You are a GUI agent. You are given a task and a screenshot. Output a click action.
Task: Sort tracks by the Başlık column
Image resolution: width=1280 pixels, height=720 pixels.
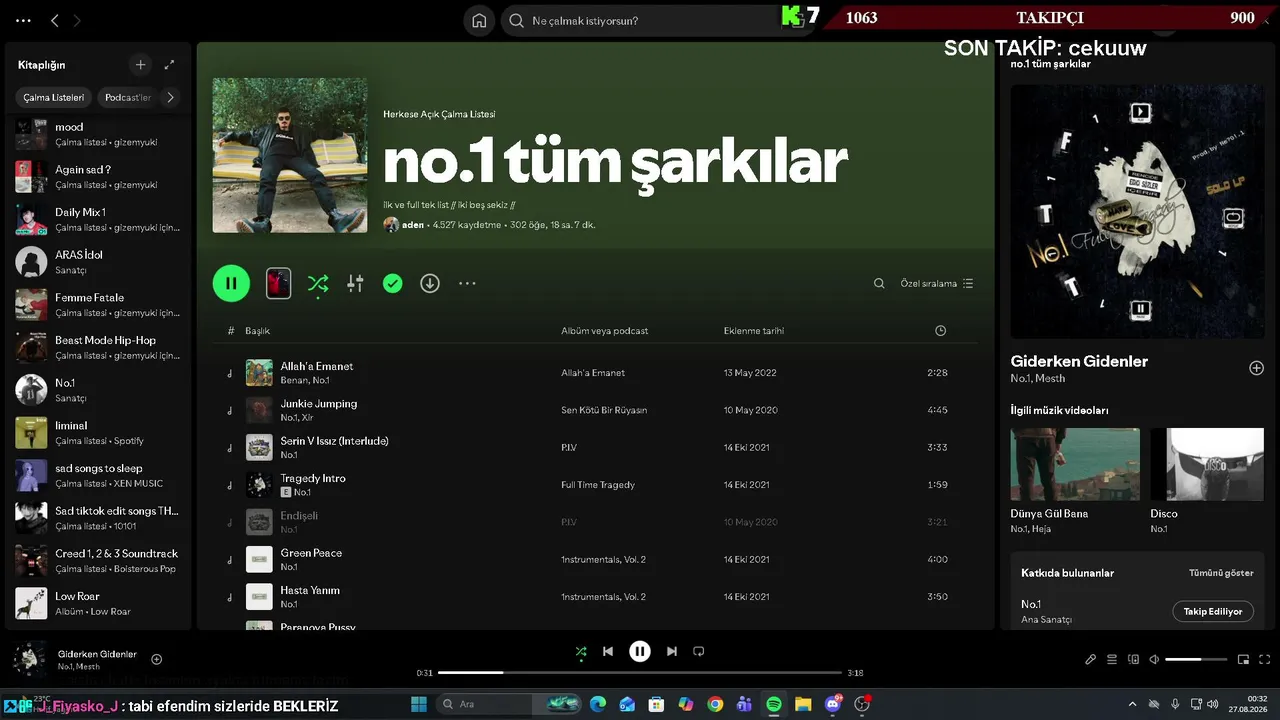[257, 331]
